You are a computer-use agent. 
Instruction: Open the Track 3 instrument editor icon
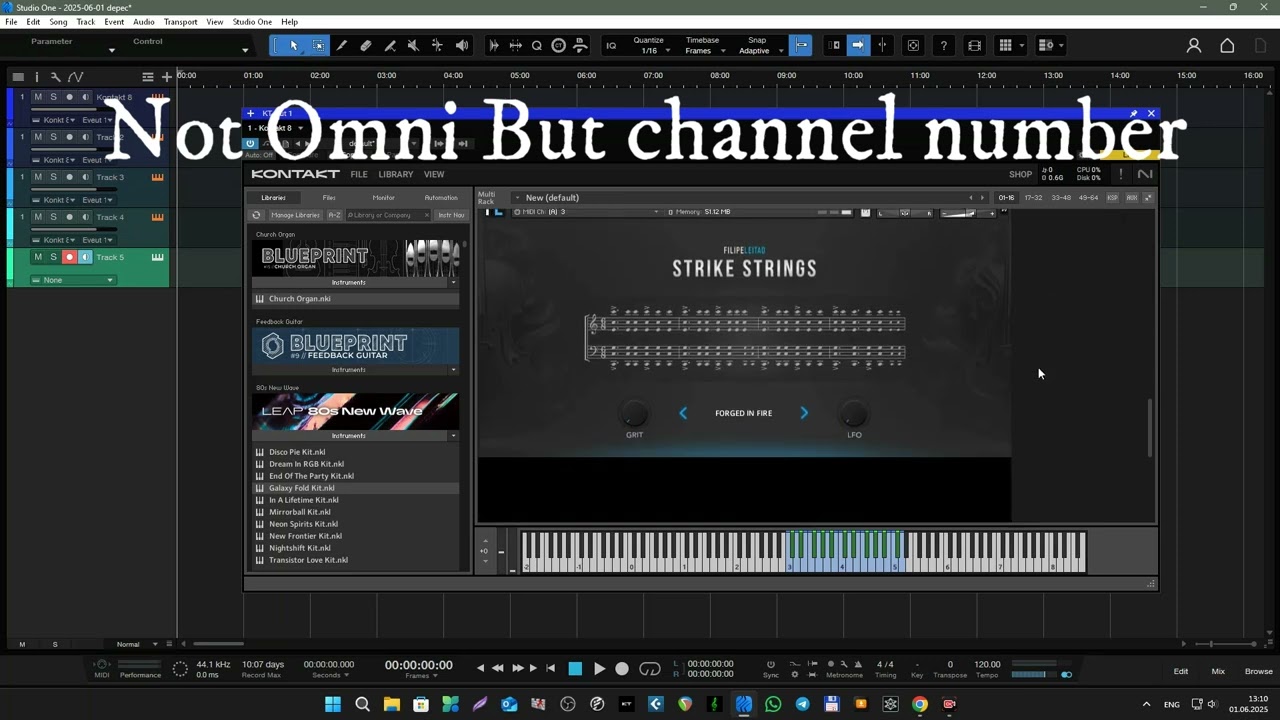click(157, 177)
